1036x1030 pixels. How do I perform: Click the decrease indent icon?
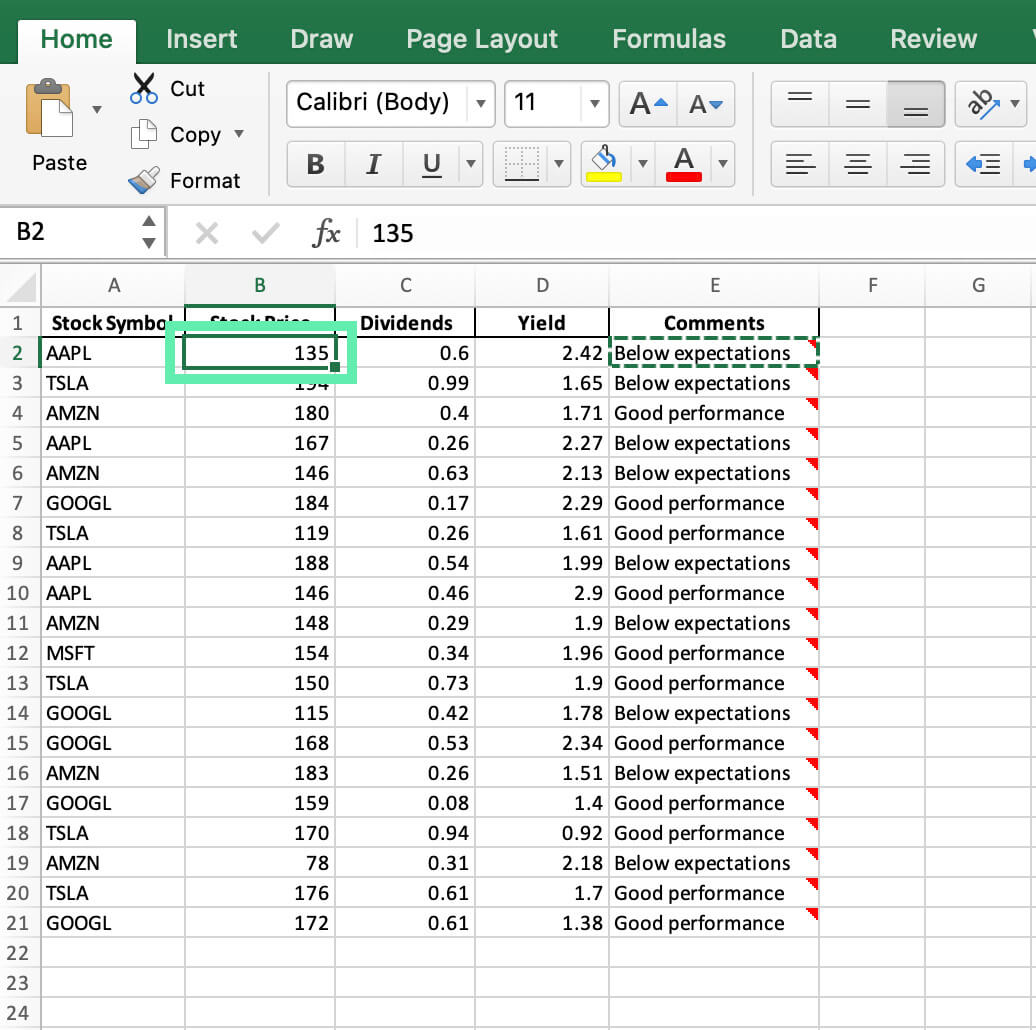(x=983, y=164)
